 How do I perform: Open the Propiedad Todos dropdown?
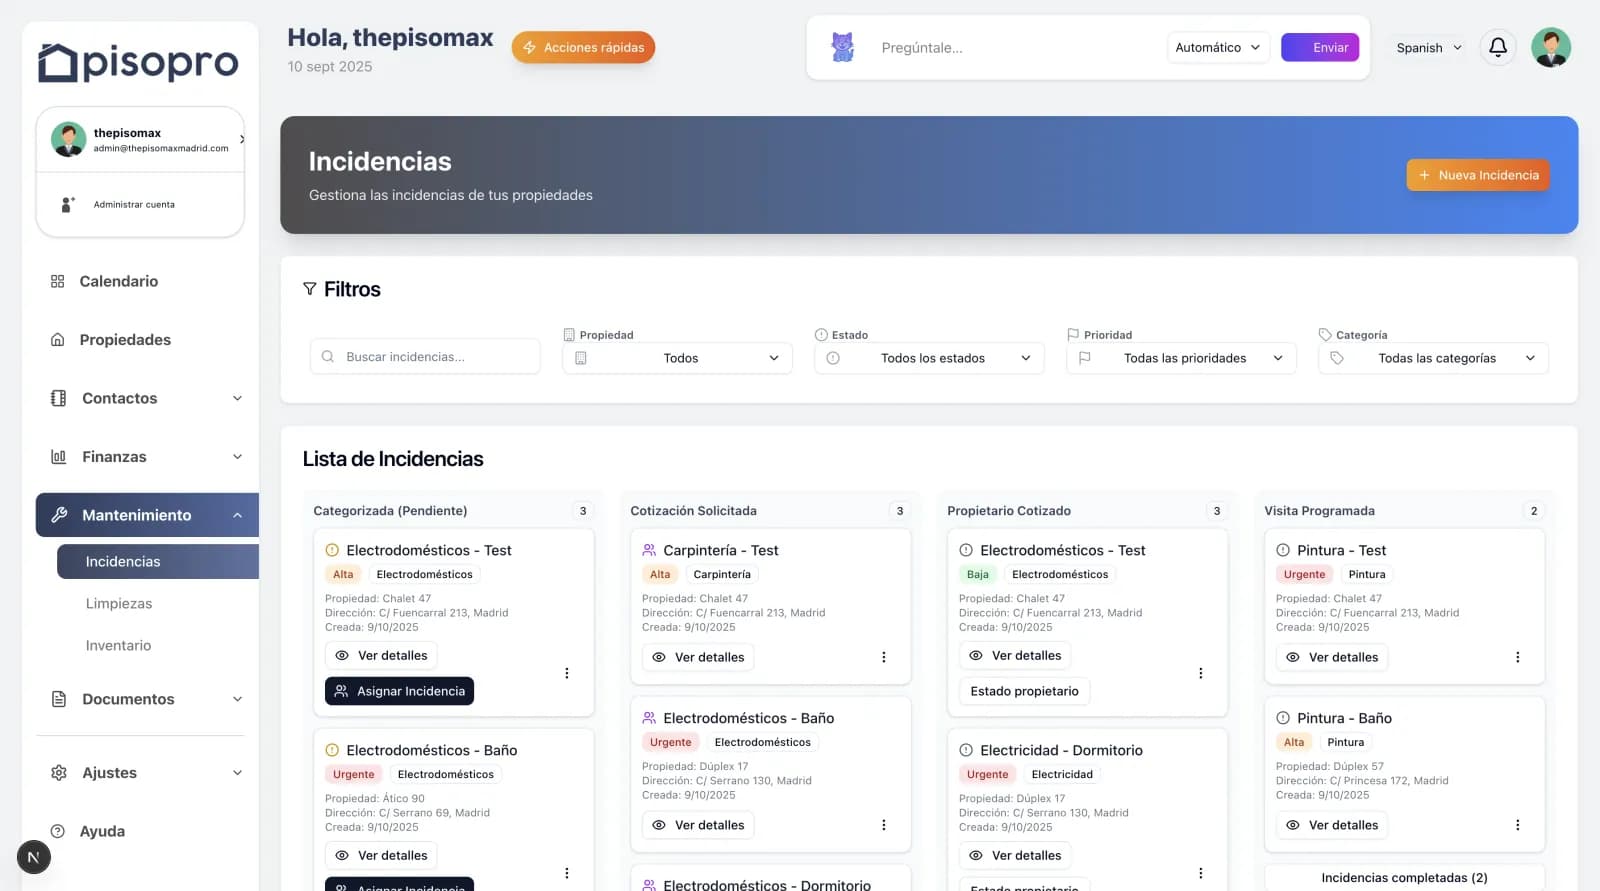[677, 358]
